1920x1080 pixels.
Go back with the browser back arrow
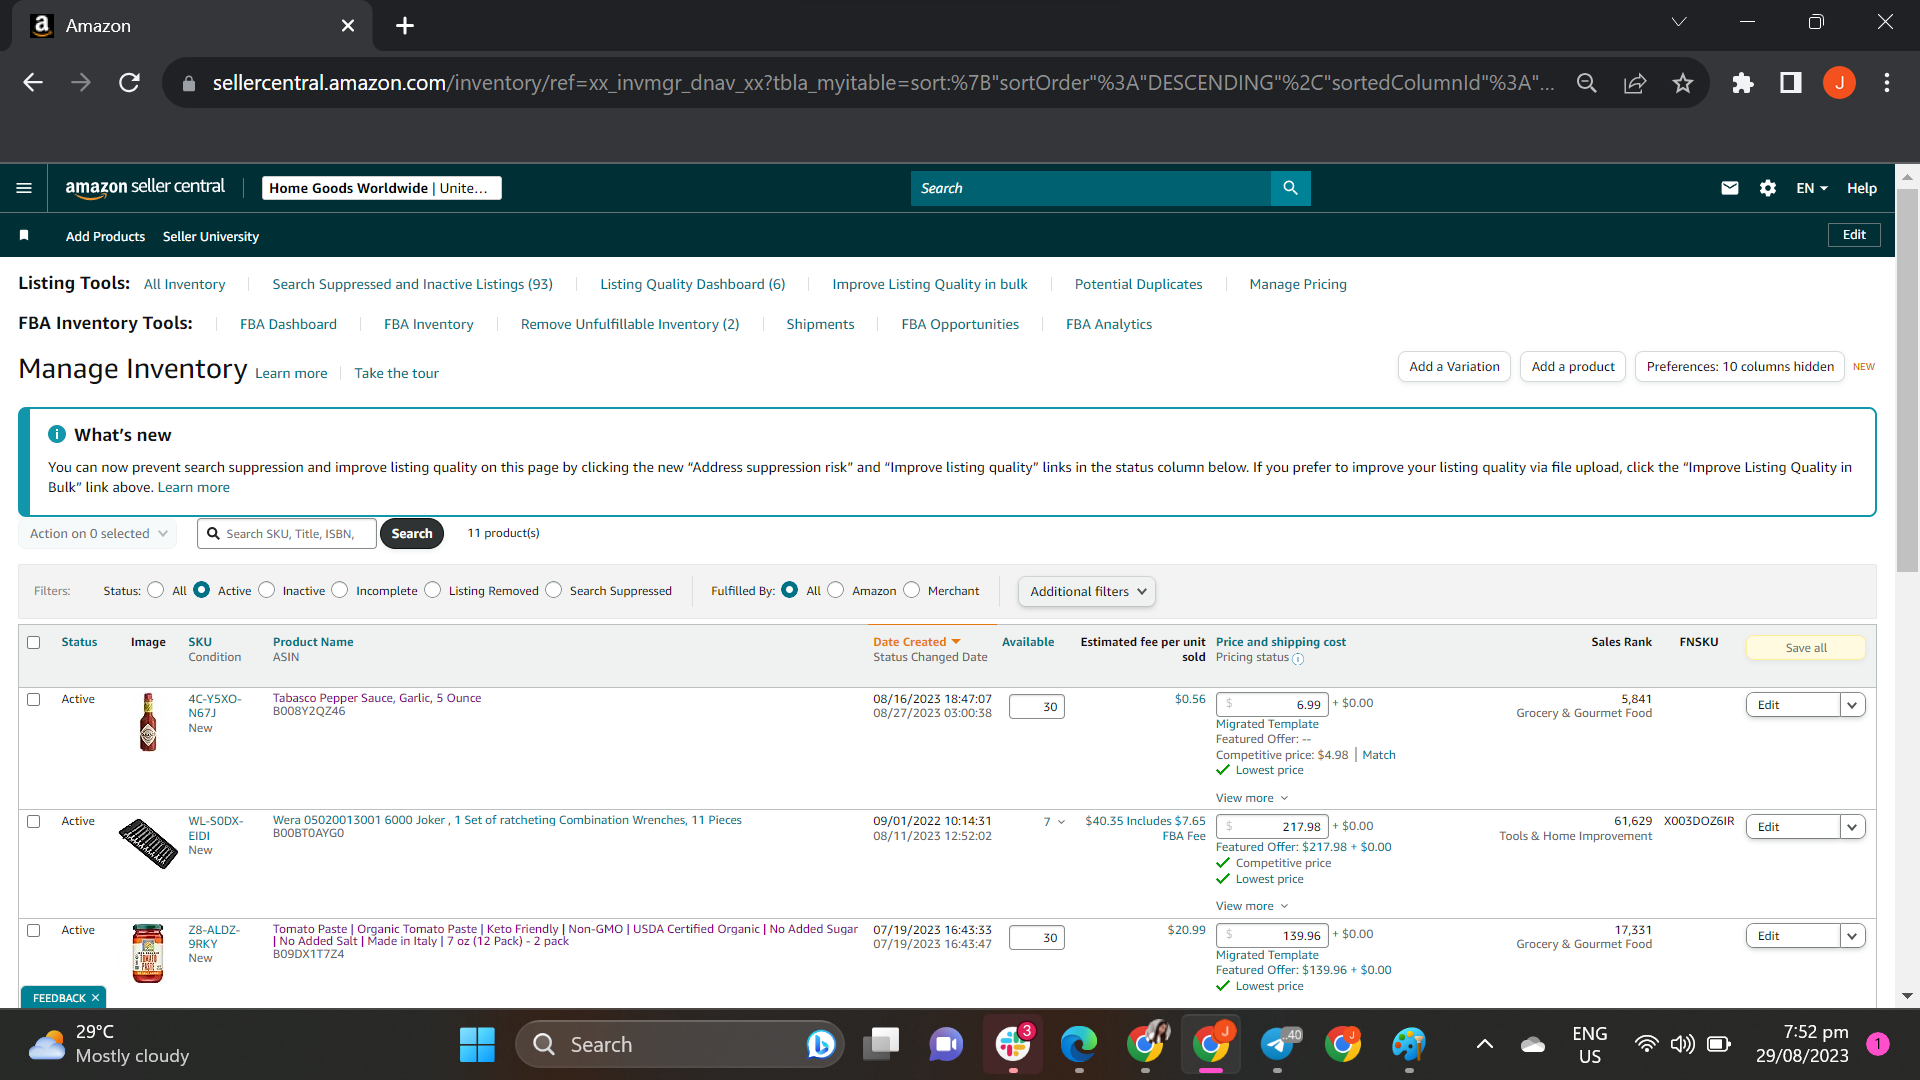[x=33, y=83]
